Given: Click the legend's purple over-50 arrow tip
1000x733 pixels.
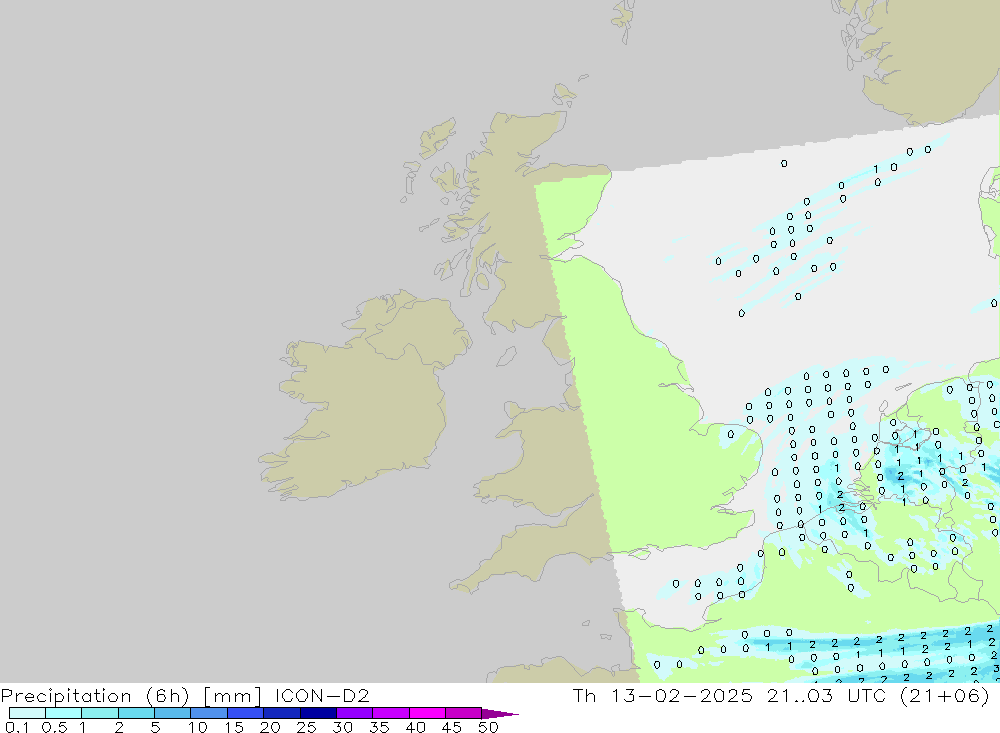Looking at the screenshot, I should 499,714.
